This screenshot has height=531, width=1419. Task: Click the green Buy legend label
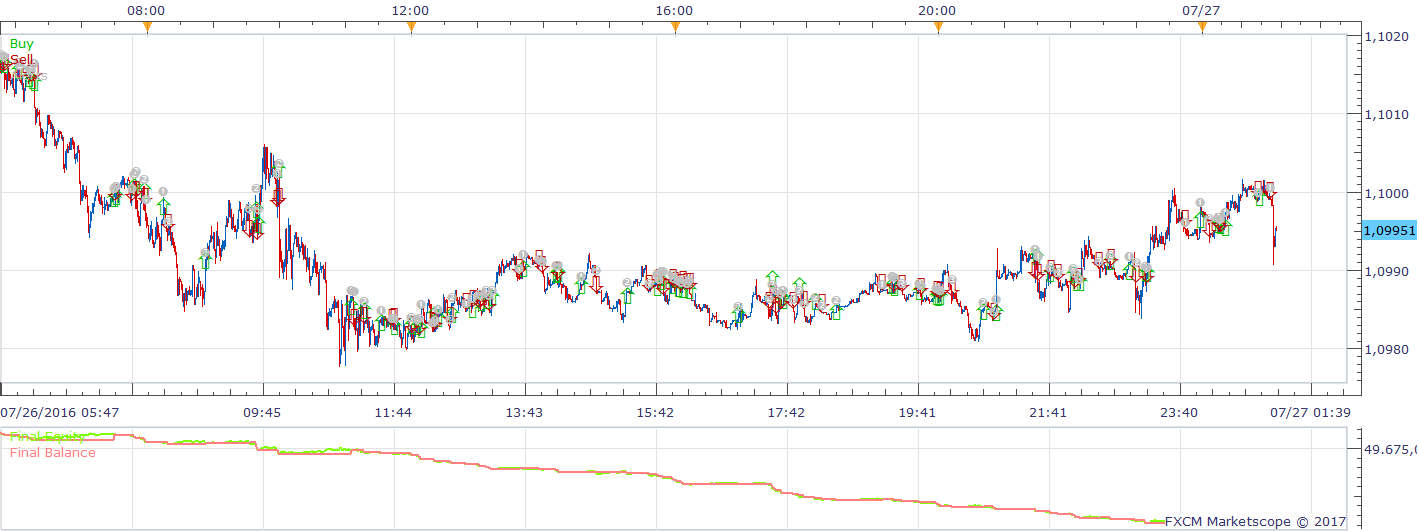pos(21,44)
